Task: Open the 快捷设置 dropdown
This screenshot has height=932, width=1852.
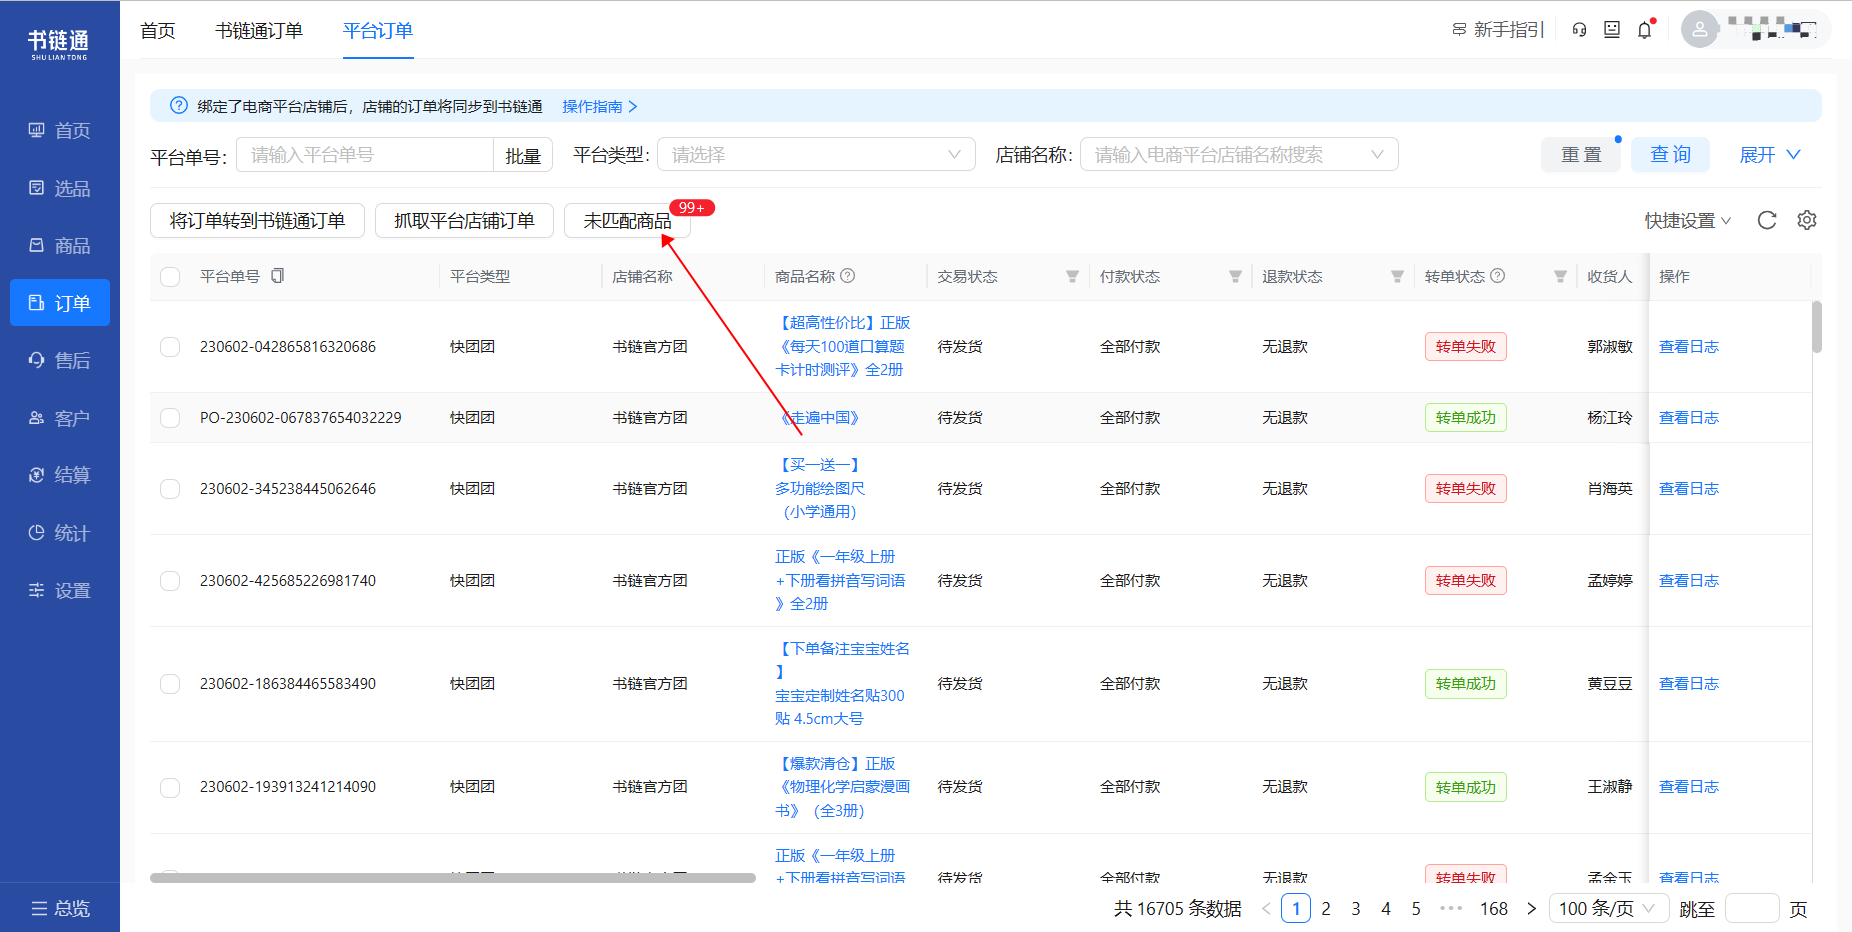Action: click(x=1688, y=220)
